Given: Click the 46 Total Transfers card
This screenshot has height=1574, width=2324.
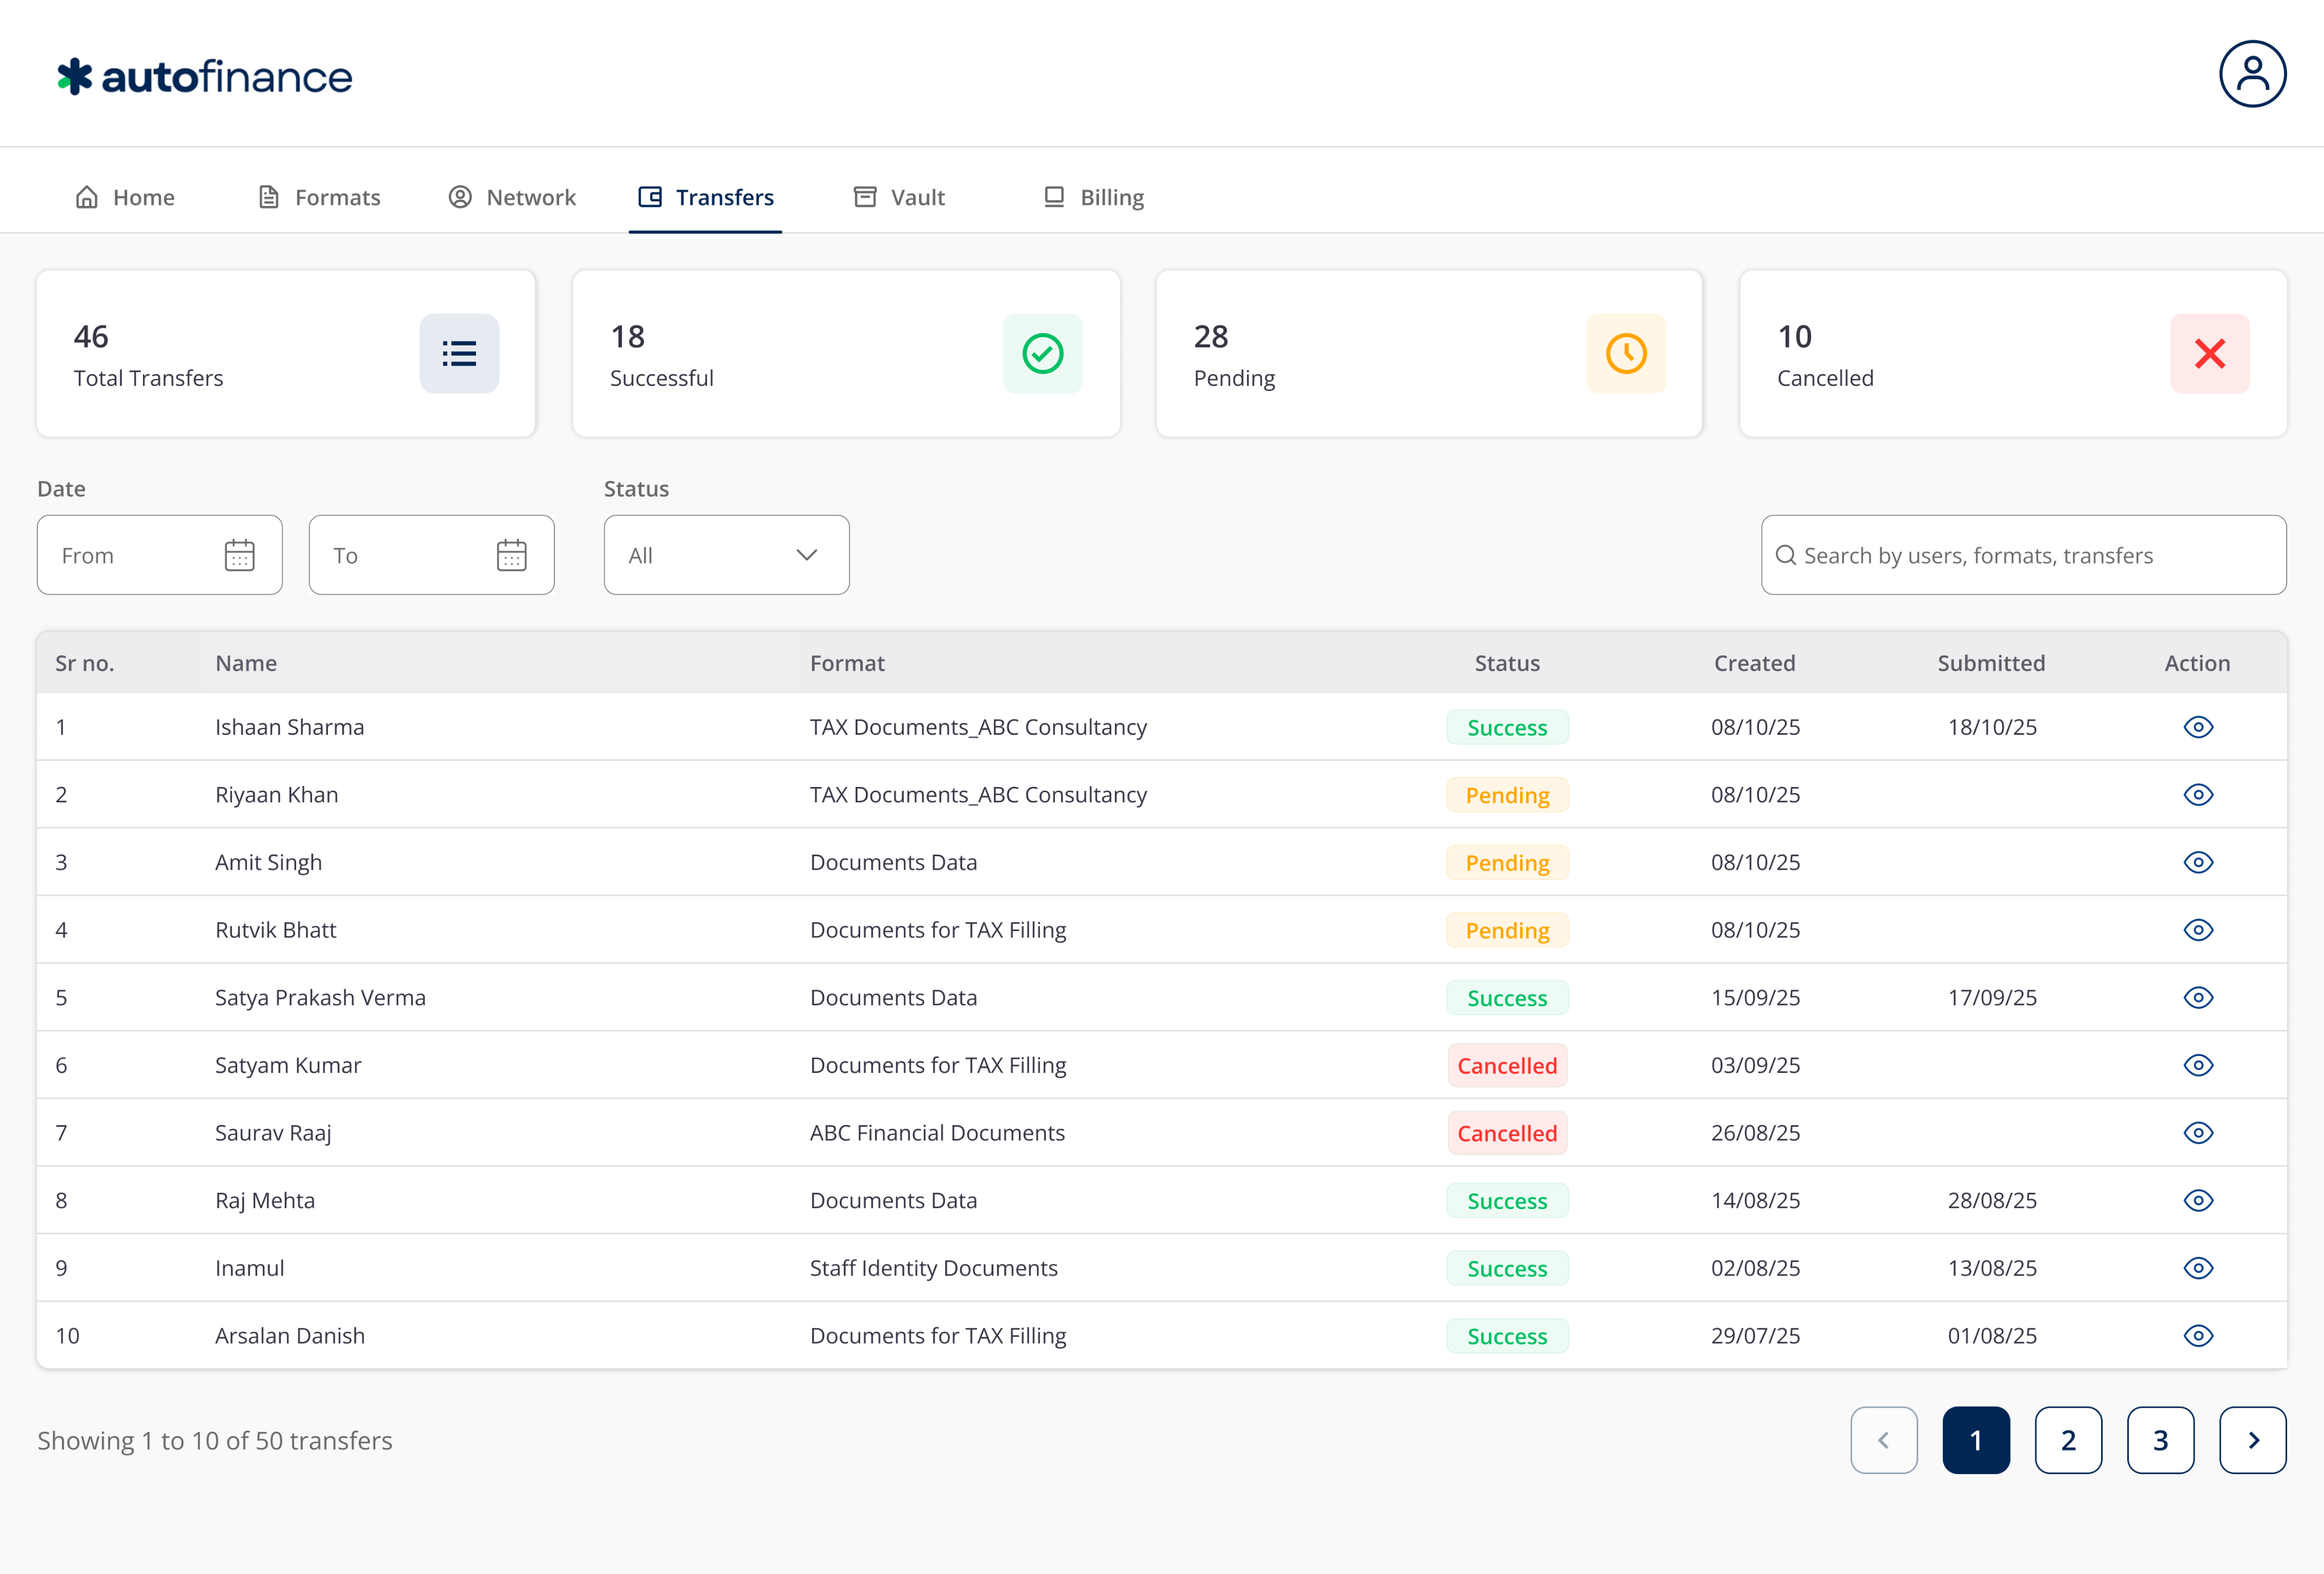Looking at the screenshot, I should (286, 353).
